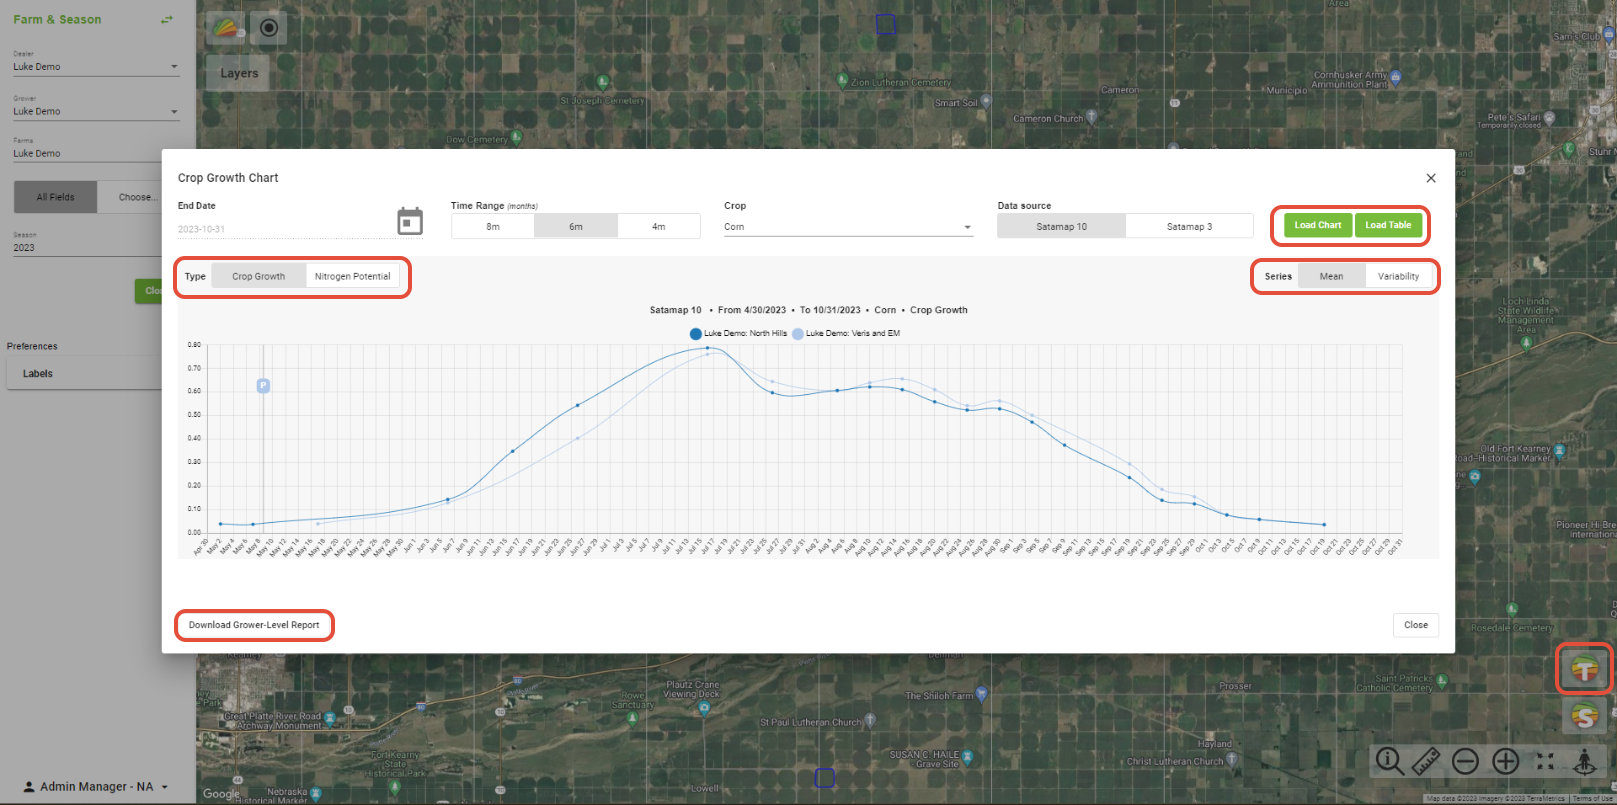Viewport: 1617px width, 805px height.
Task: Choose Satamap 3 data source
Action: (1189, 226)
